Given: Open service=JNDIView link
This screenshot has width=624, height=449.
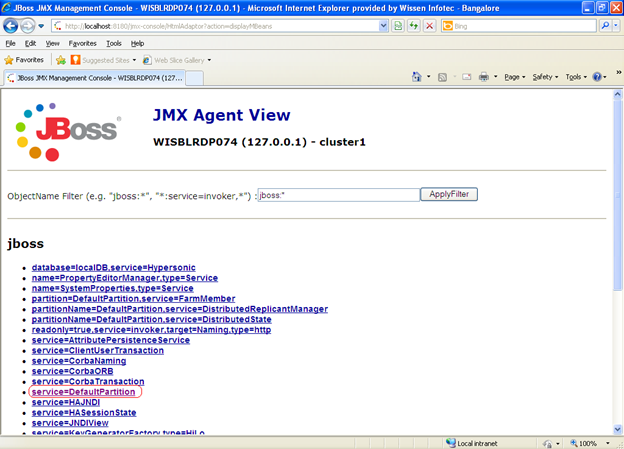Looking at the screenshot, I should [x=70, y=423].
